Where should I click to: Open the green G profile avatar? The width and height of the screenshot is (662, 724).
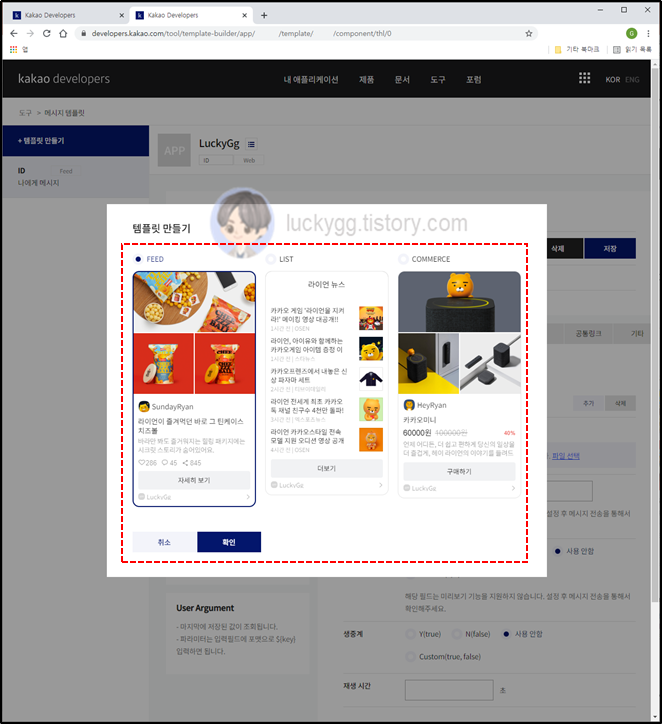[631, 33]
